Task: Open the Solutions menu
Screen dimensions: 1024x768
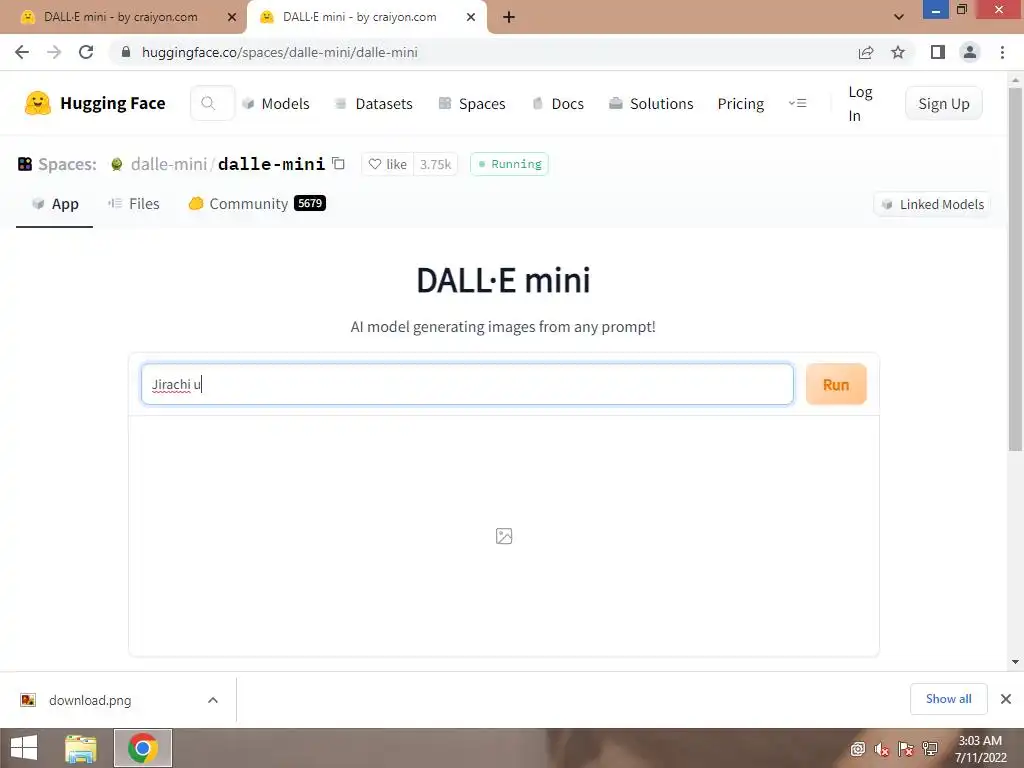Action: coord(651,104)
